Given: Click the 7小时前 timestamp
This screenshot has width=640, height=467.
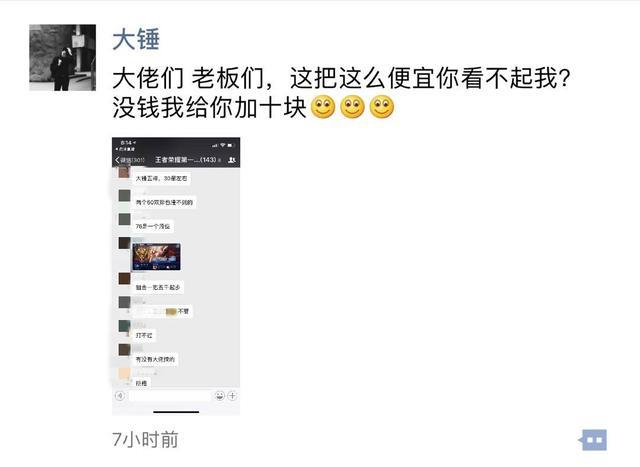Looking at the screenshot, I should (145, 440).
